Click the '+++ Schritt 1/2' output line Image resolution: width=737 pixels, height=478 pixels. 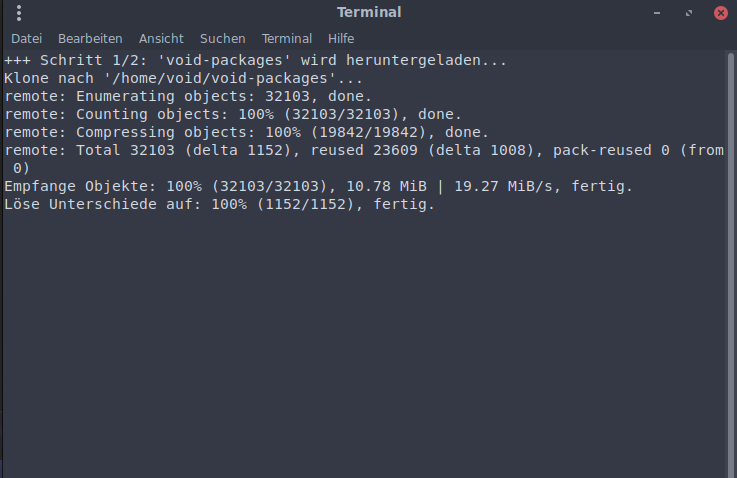(x=256, y=61)
